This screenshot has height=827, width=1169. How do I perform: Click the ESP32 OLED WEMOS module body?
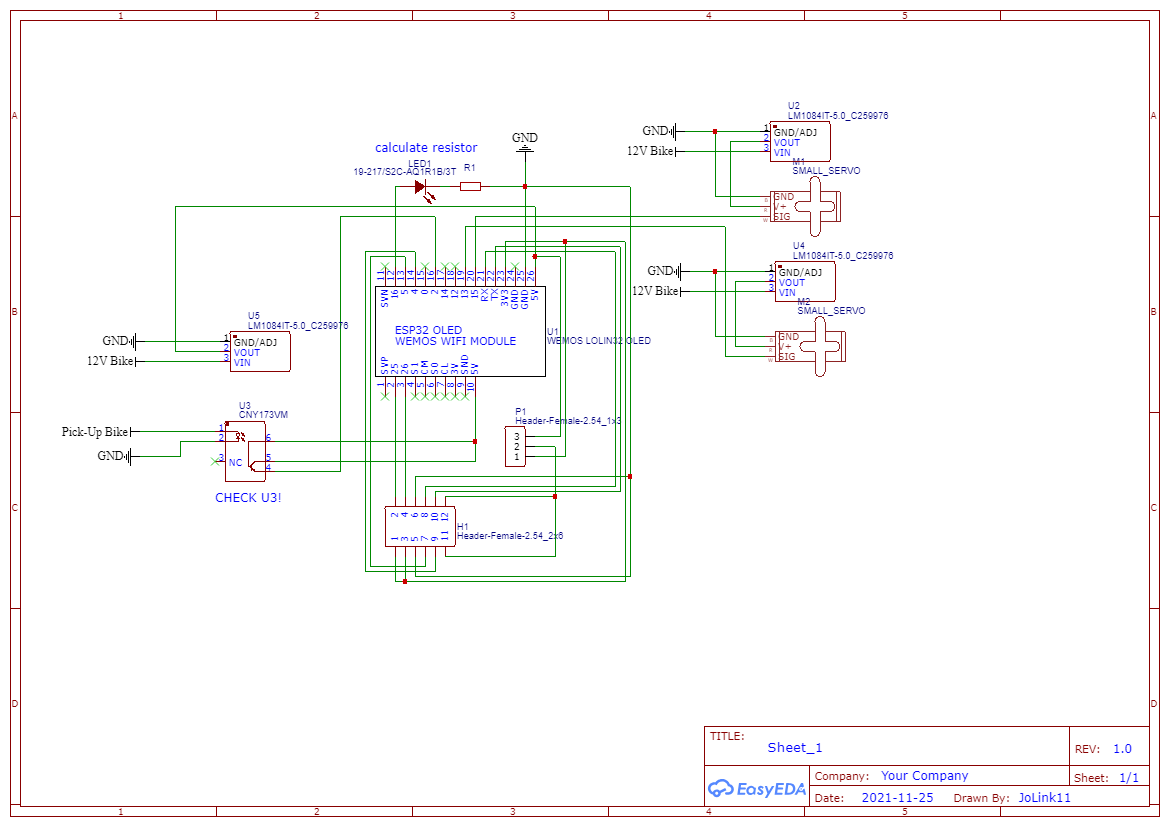pos(460,332)
